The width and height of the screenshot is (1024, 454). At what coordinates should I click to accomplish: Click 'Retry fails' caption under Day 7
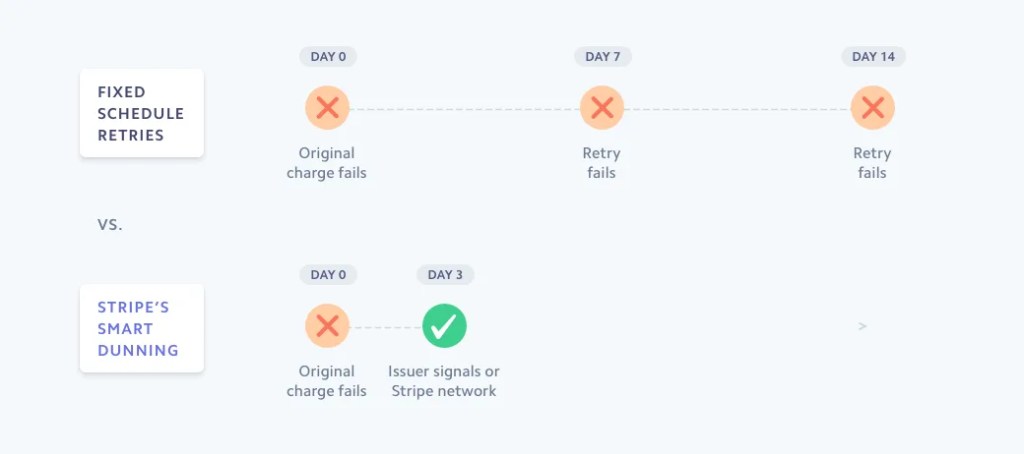pos(601,163)
